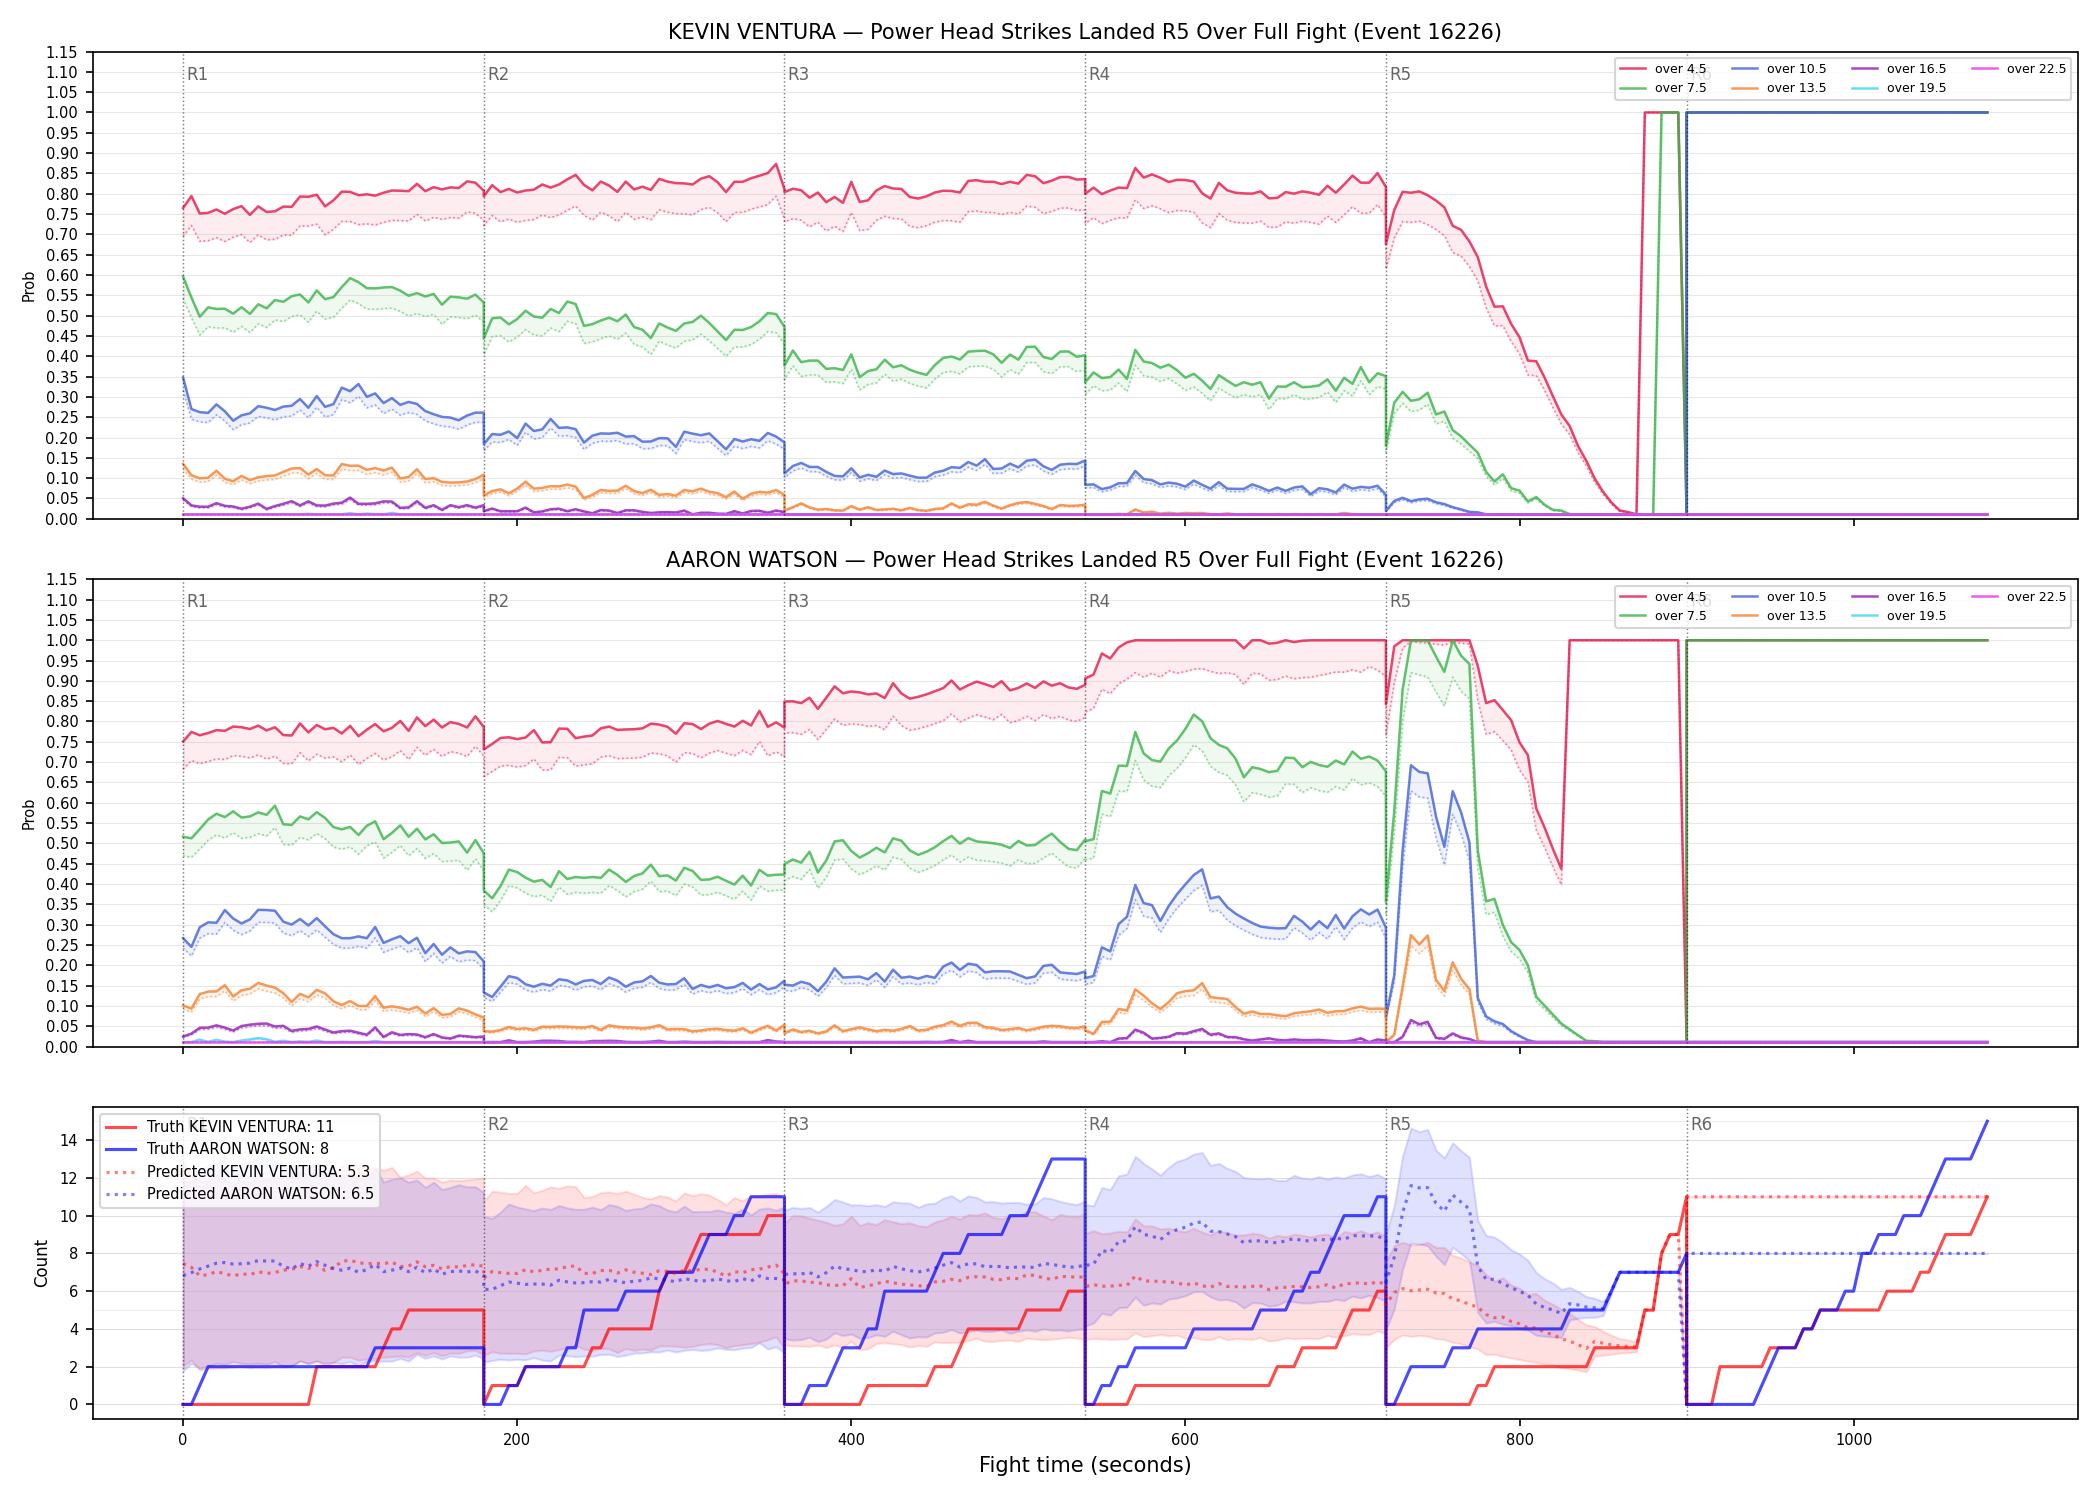The height and width of the screenshot is (1500, 2100).
Task: Click R5 round marker in Aaron Watson chart
Action: [1400, 601]
